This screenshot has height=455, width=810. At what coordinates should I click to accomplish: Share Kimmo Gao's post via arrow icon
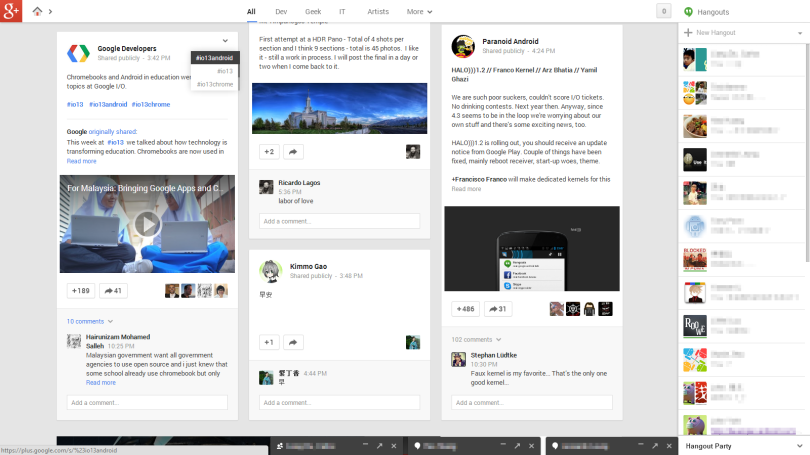[x=293, y=342]
